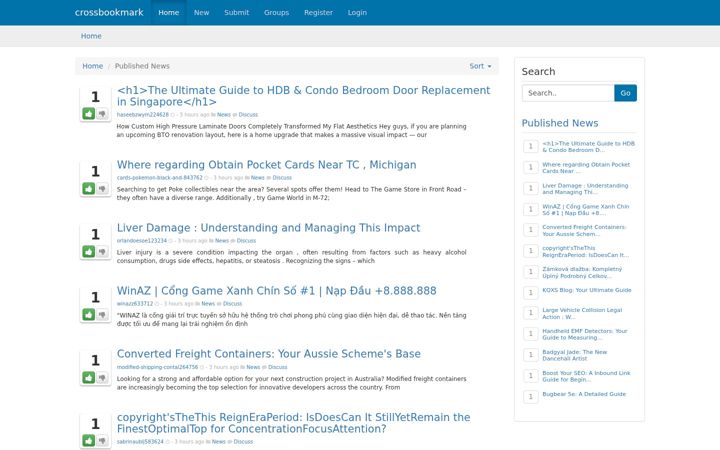
Task: Open sidebar link 'Handheld EMF Detectors'
Action: point(585,334)
